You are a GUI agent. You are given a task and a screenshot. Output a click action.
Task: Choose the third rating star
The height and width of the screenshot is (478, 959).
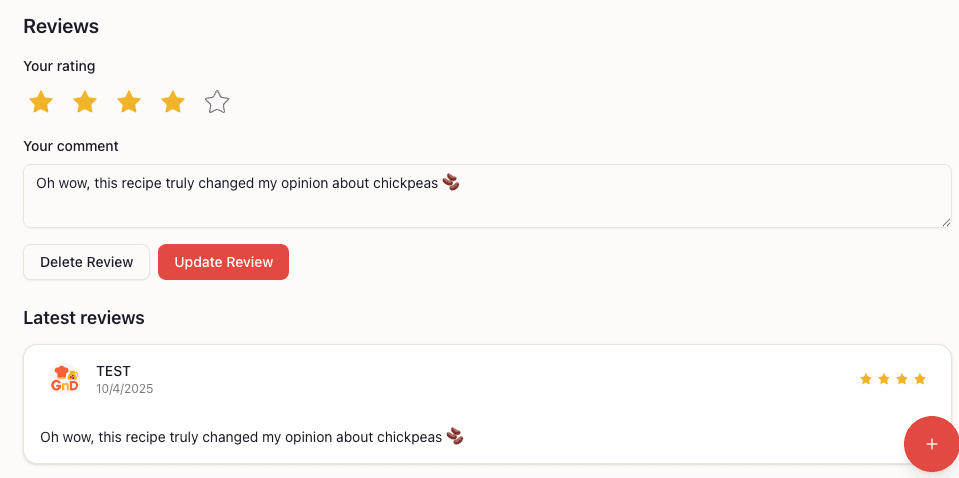(x=129, y=102)
